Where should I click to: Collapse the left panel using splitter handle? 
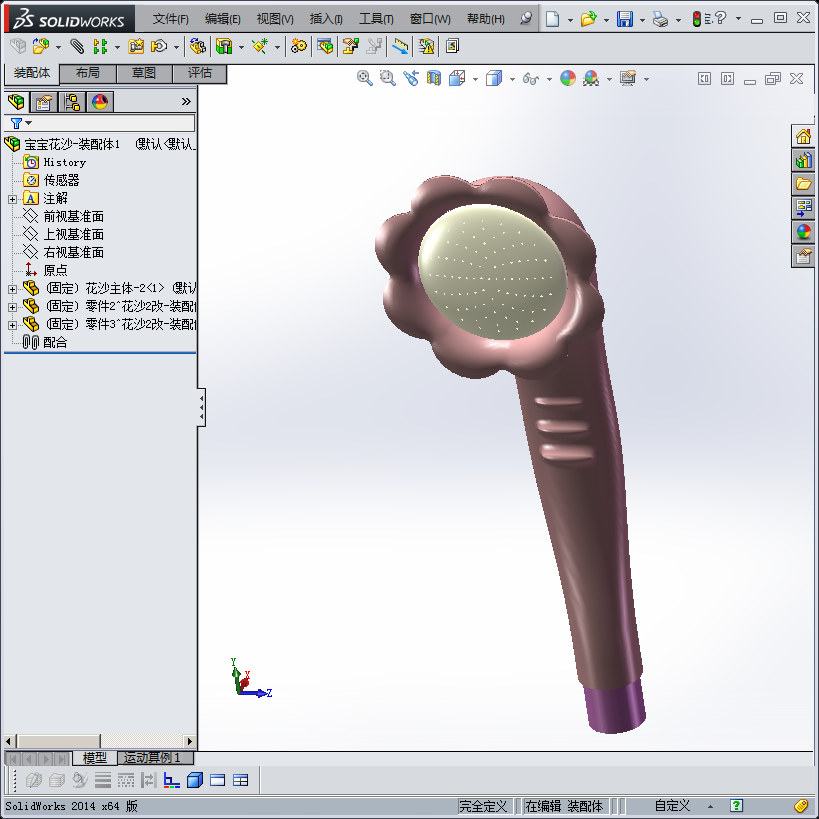pyautogui.click(x=202, y=407)
